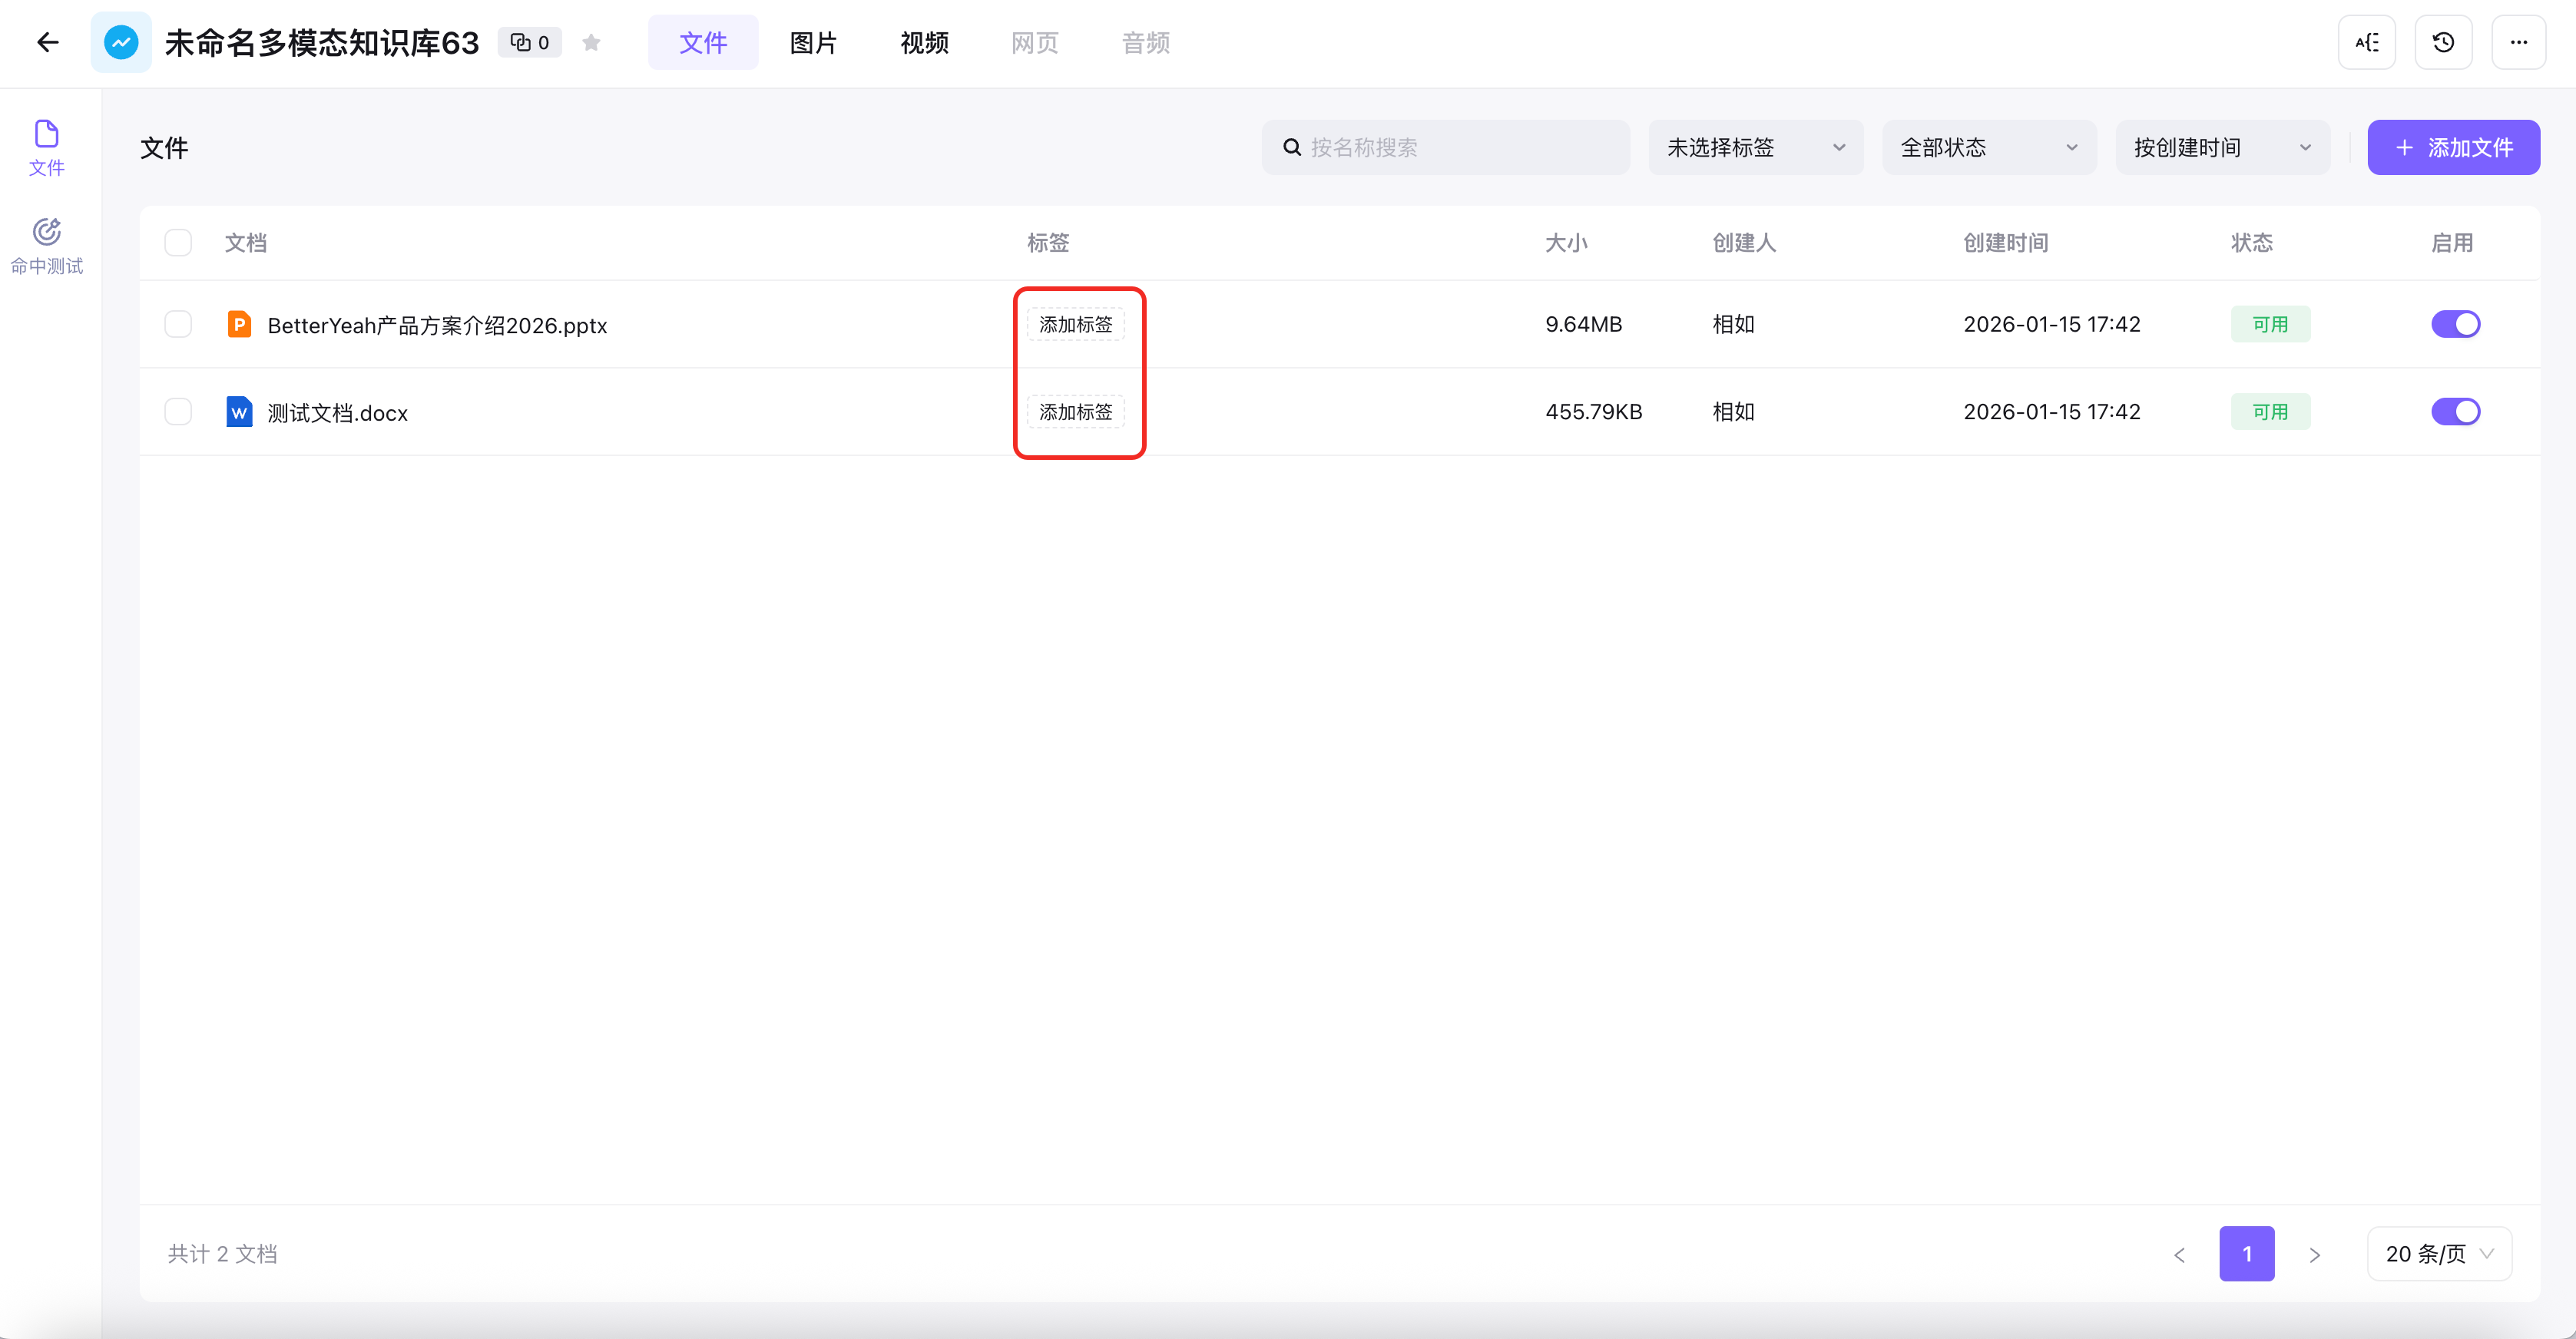The image size is (2576, 1339).
Task: Disable the BetterYeah pptx file toggle
Action: pos(2455,324)
